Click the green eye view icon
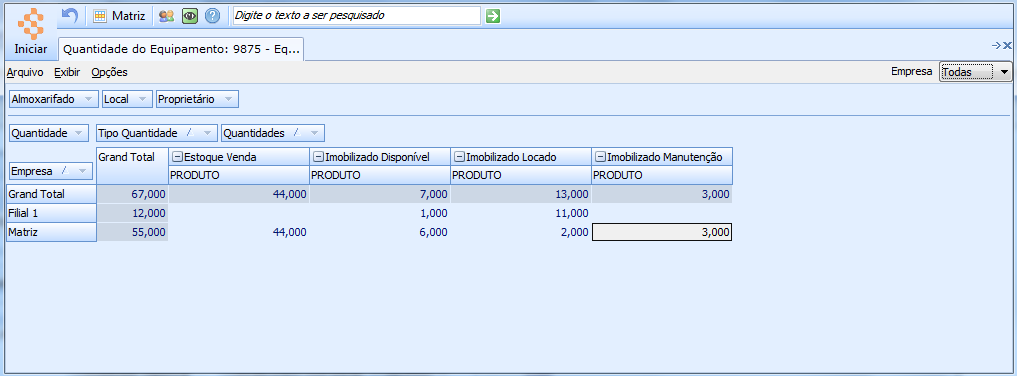Image resolution: width=1017 pixels, height=376 pixels. tap(189, 16)
